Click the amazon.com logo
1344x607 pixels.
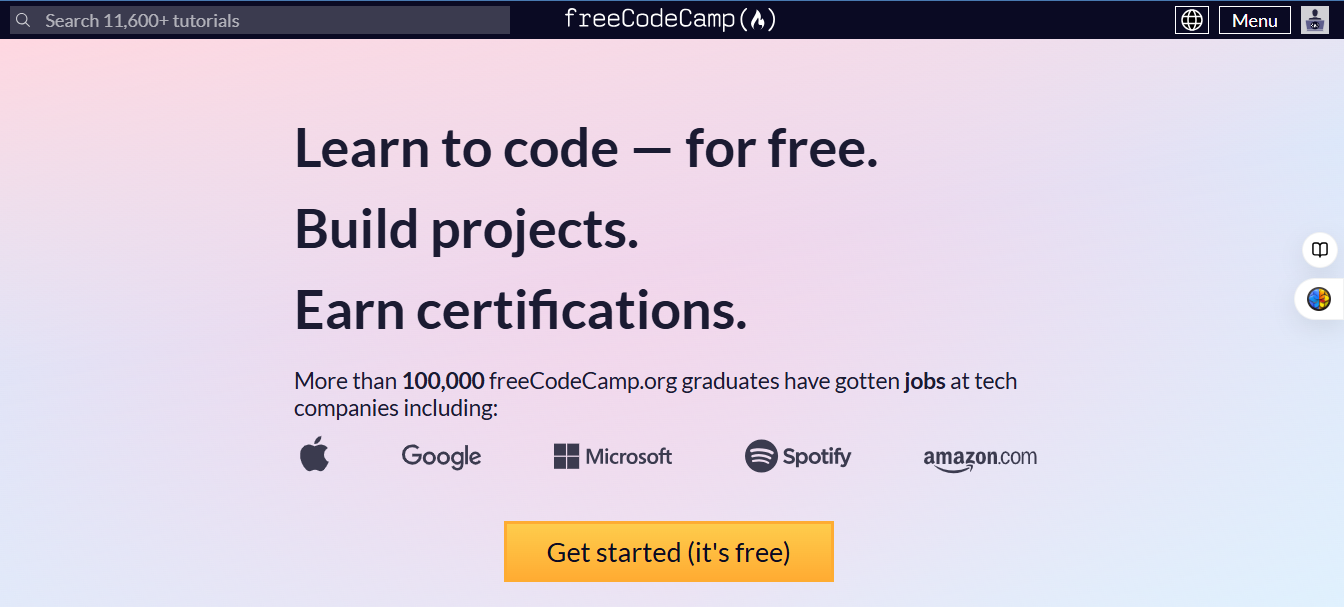[979, 458]
